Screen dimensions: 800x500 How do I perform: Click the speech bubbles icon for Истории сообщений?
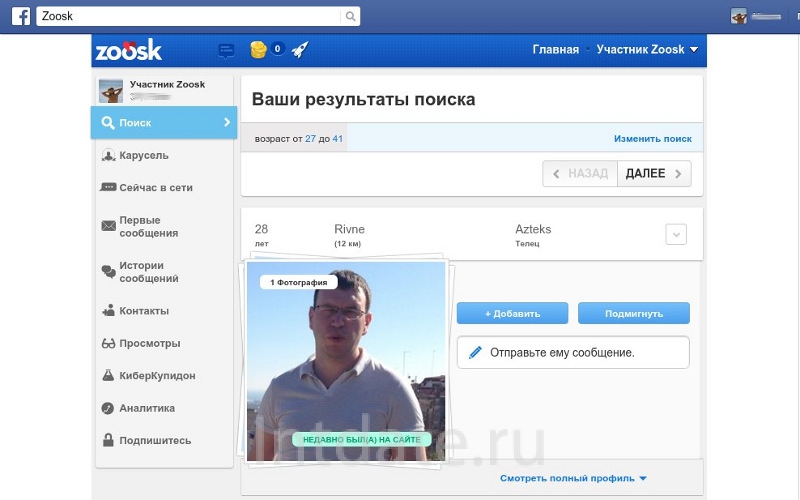pos(108,271)
